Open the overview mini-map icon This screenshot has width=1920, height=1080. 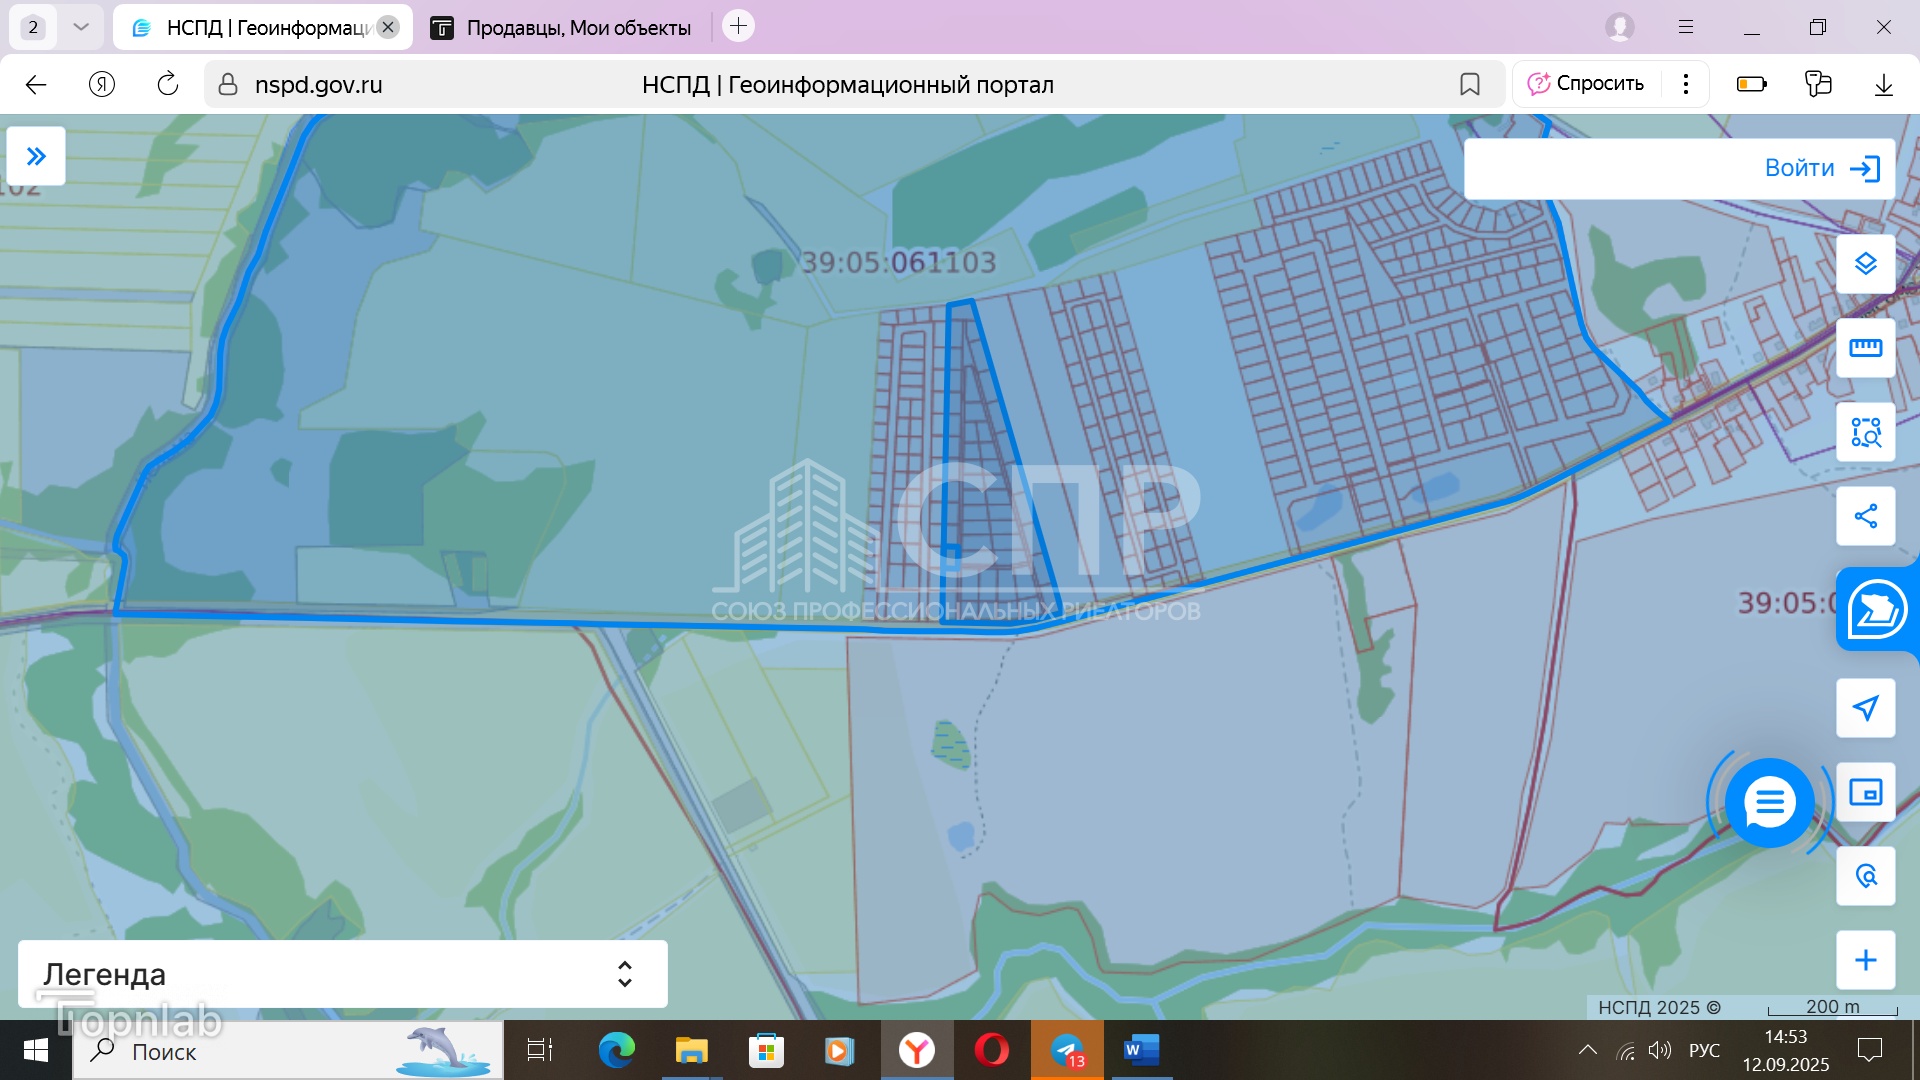click(1865, 792)
